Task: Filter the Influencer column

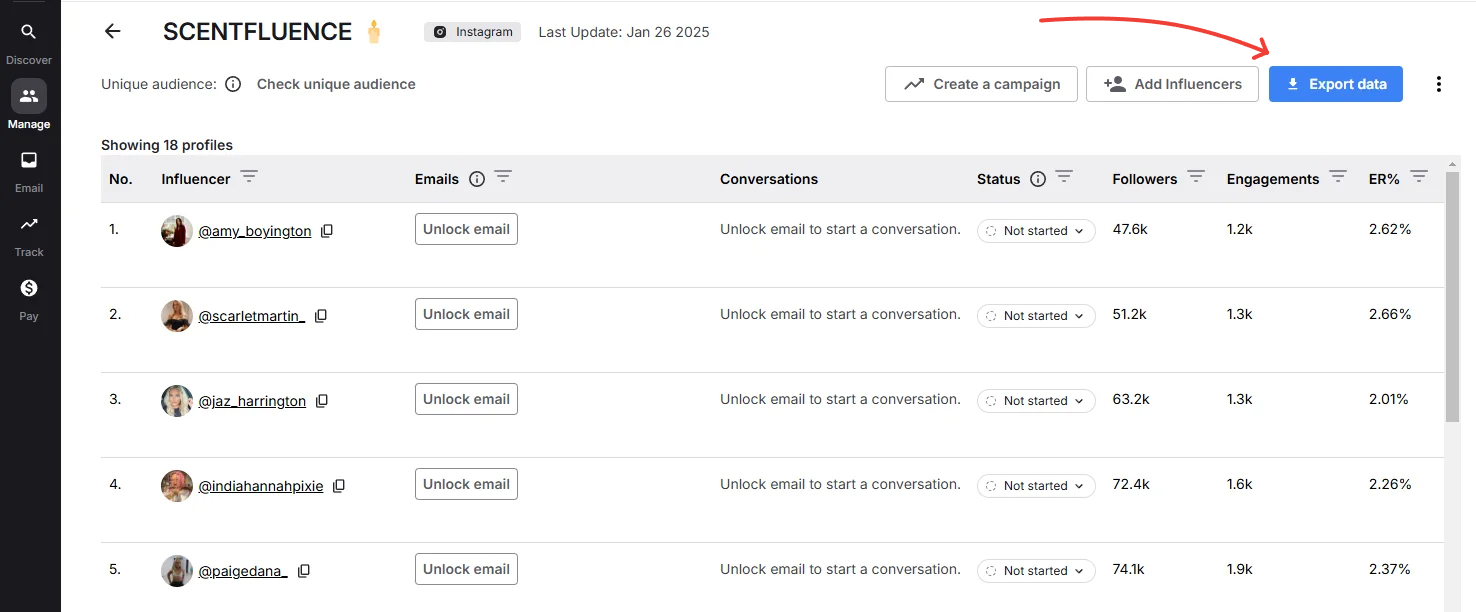Action: (249, 177)
